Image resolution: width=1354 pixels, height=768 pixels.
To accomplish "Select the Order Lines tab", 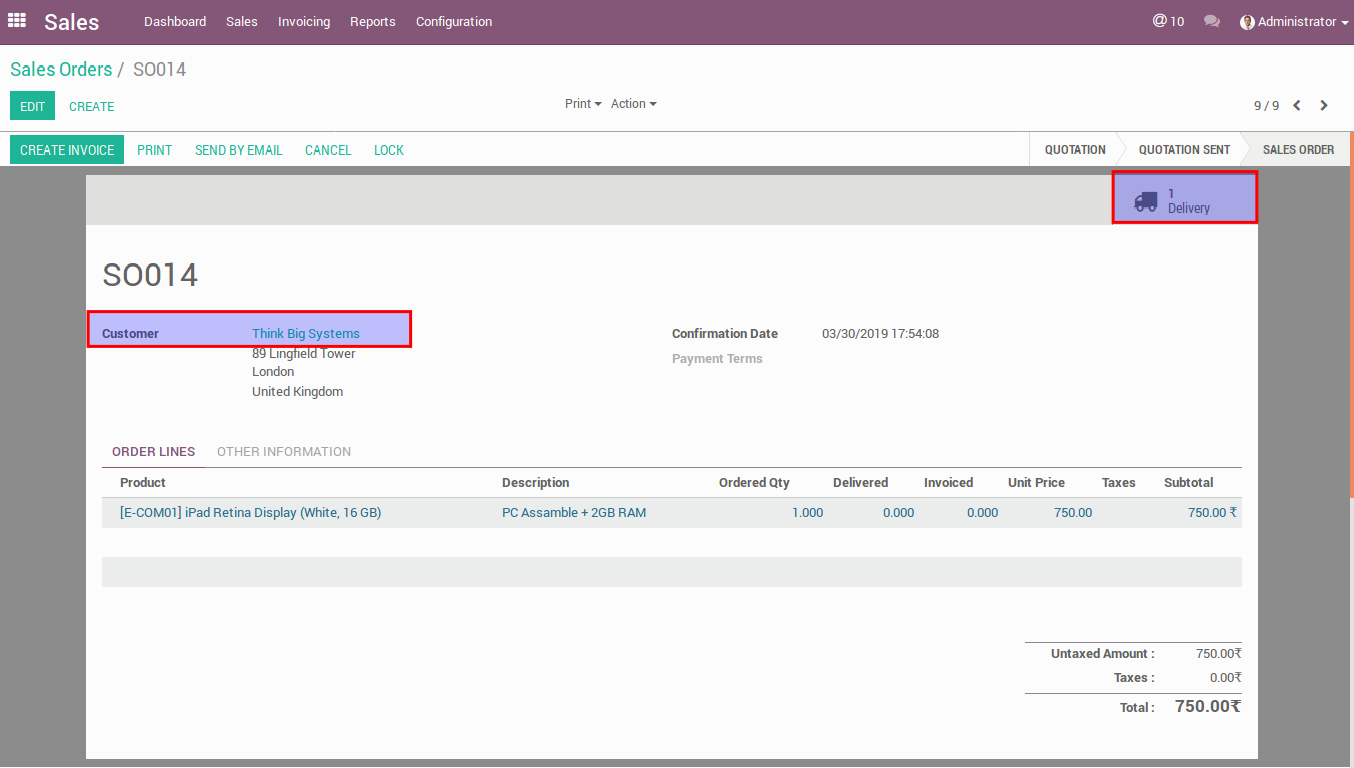I will click(x=153, y=452).
